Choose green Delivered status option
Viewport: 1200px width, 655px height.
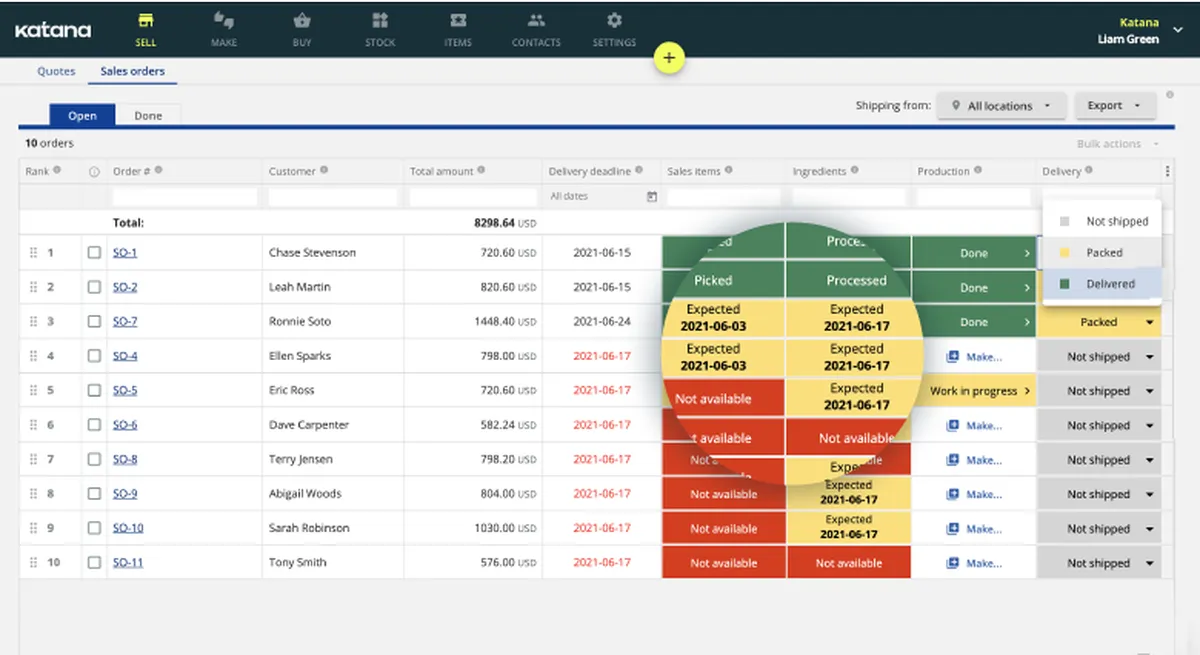coord(1102,284)
